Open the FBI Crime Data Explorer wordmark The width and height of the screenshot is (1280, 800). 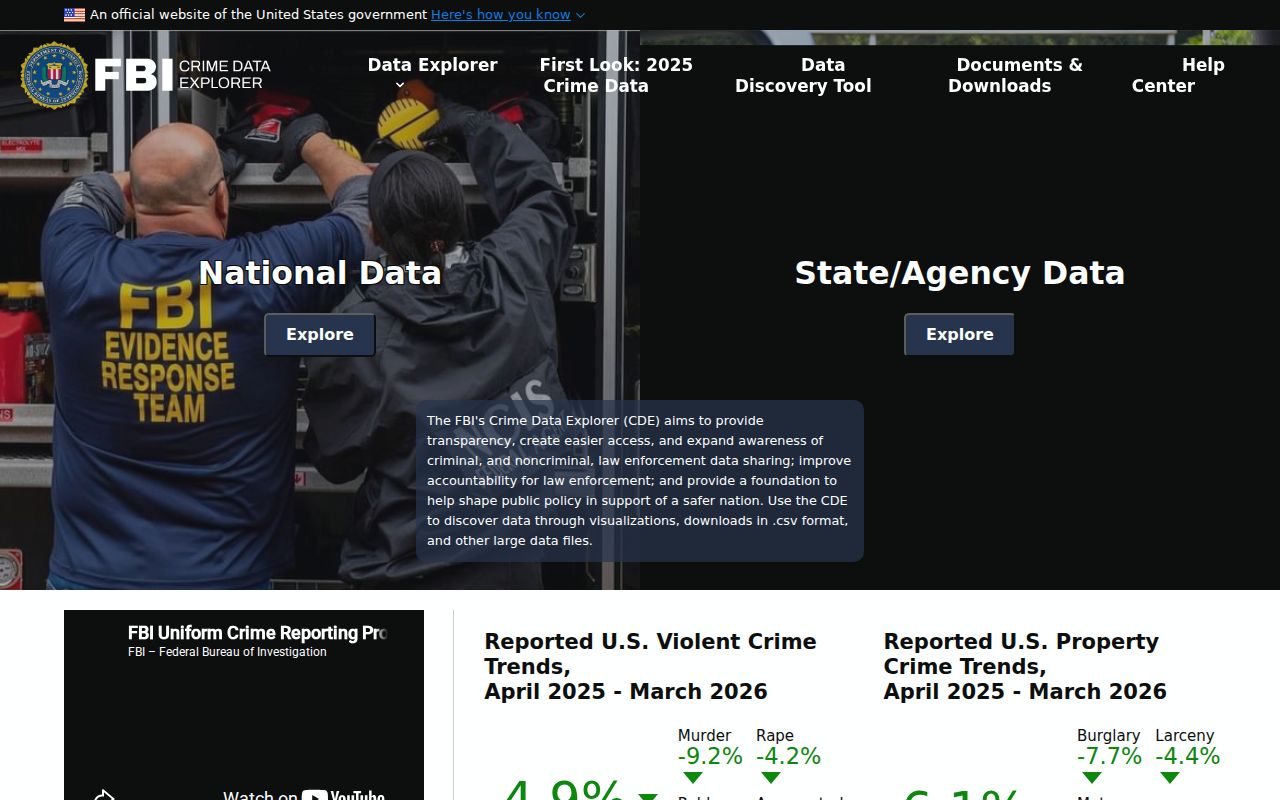(x=182, y=75)
